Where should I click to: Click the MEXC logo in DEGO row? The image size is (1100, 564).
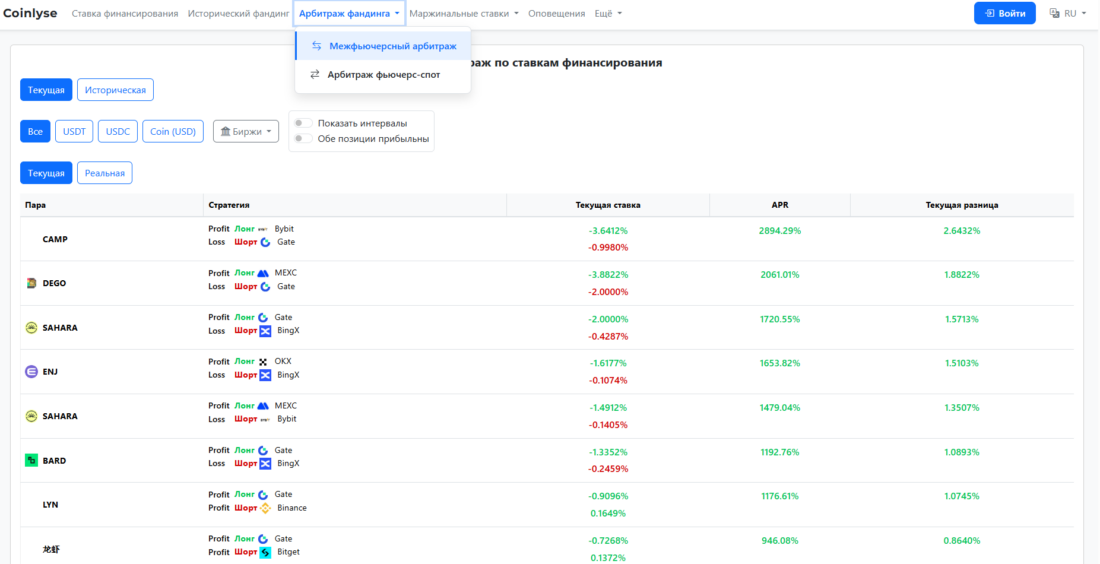coord(264,273)
